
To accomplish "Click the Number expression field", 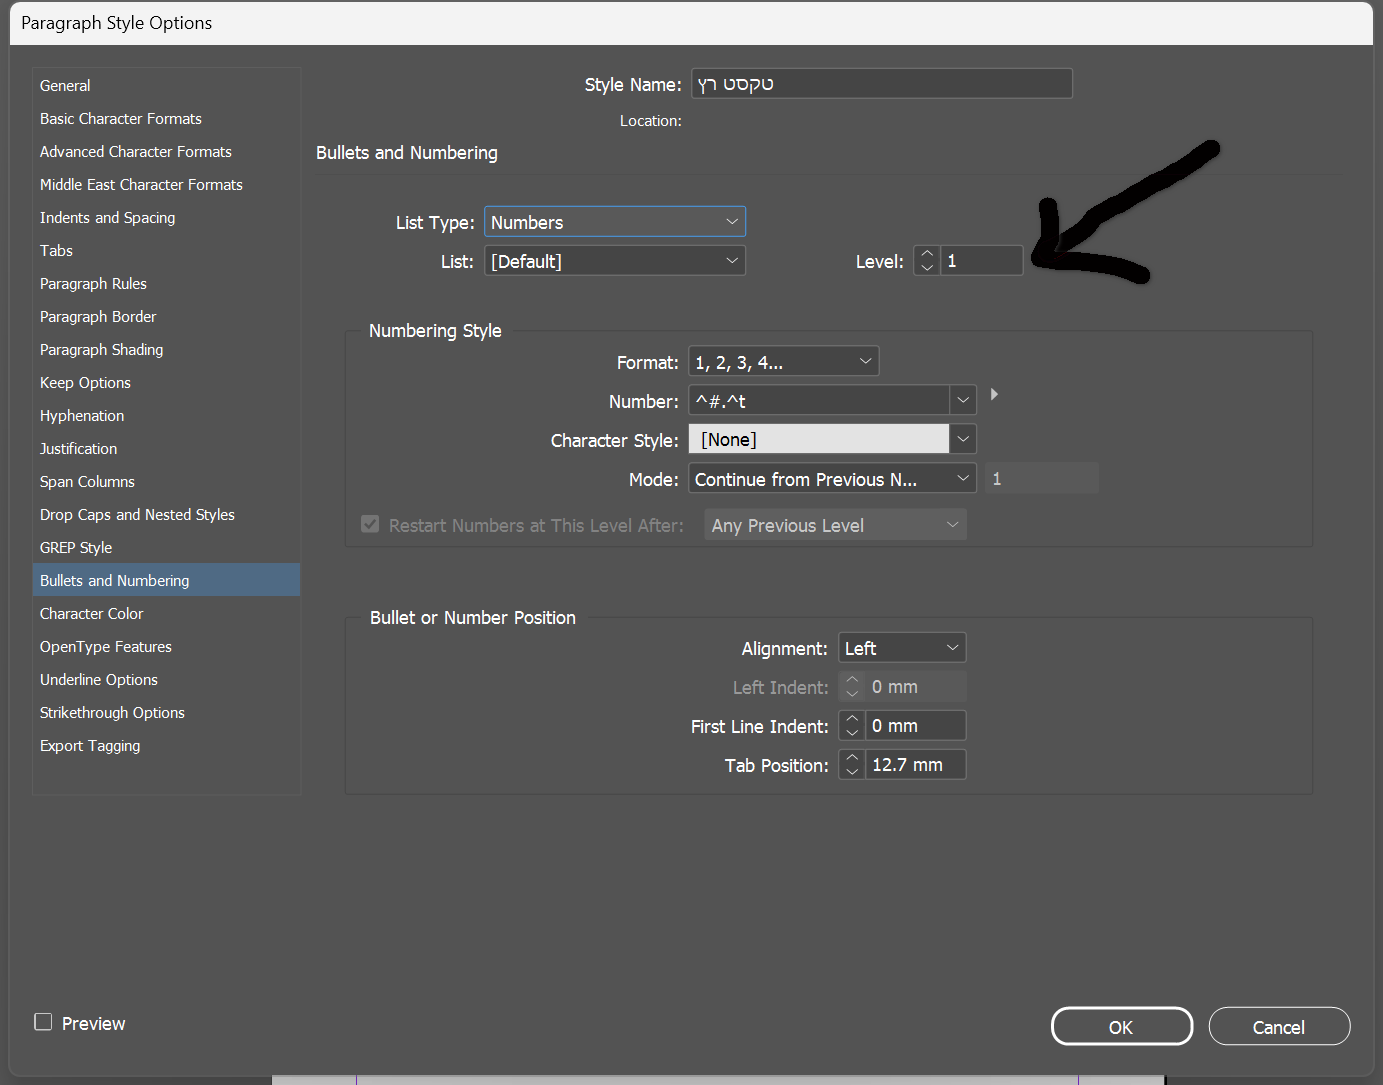I will coord(819,401).
